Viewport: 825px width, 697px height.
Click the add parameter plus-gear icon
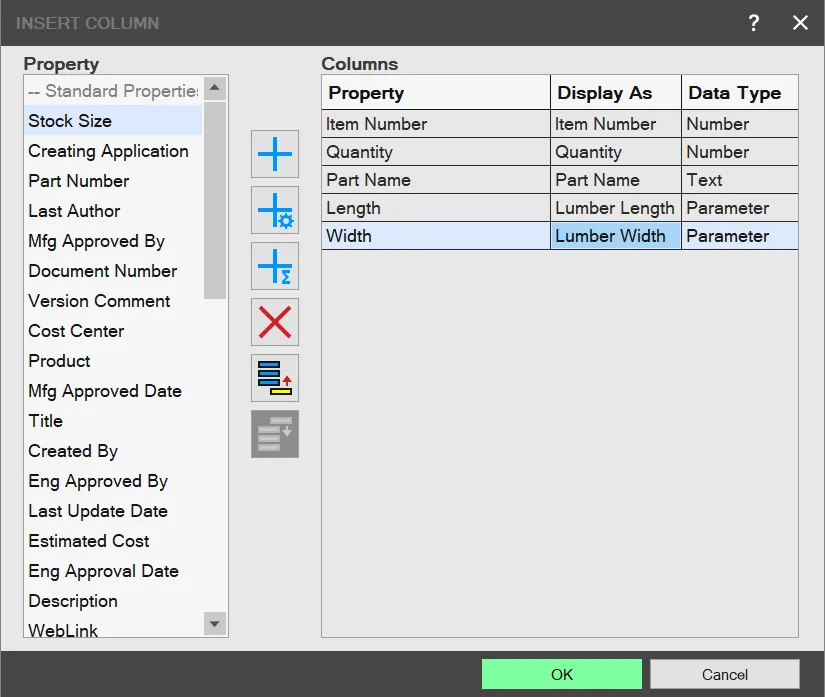pyautogui.click(x=275, y=210)
